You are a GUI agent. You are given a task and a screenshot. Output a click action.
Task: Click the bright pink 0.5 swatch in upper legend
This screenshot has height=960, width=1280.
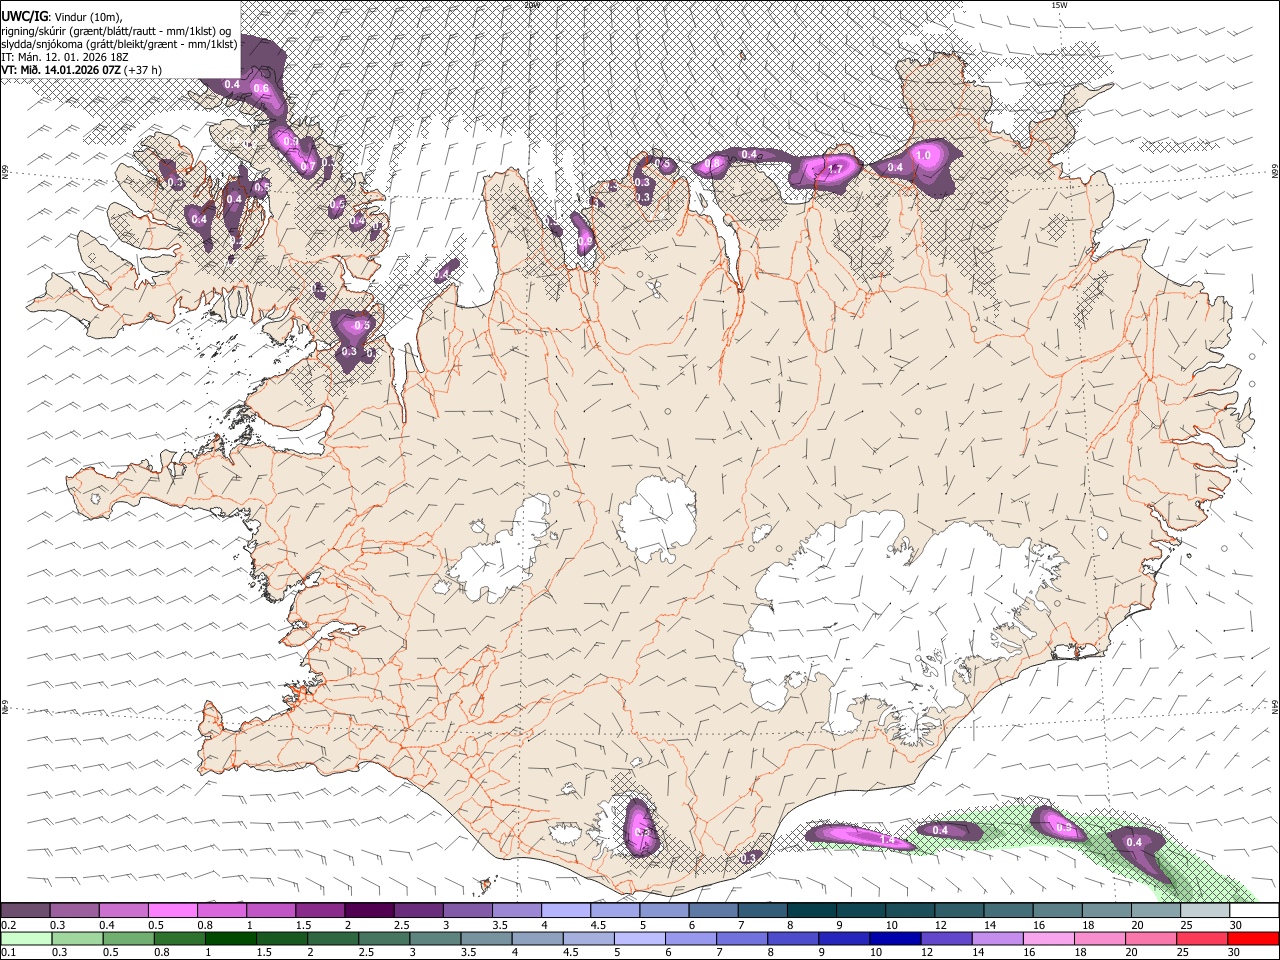point(172,911)
